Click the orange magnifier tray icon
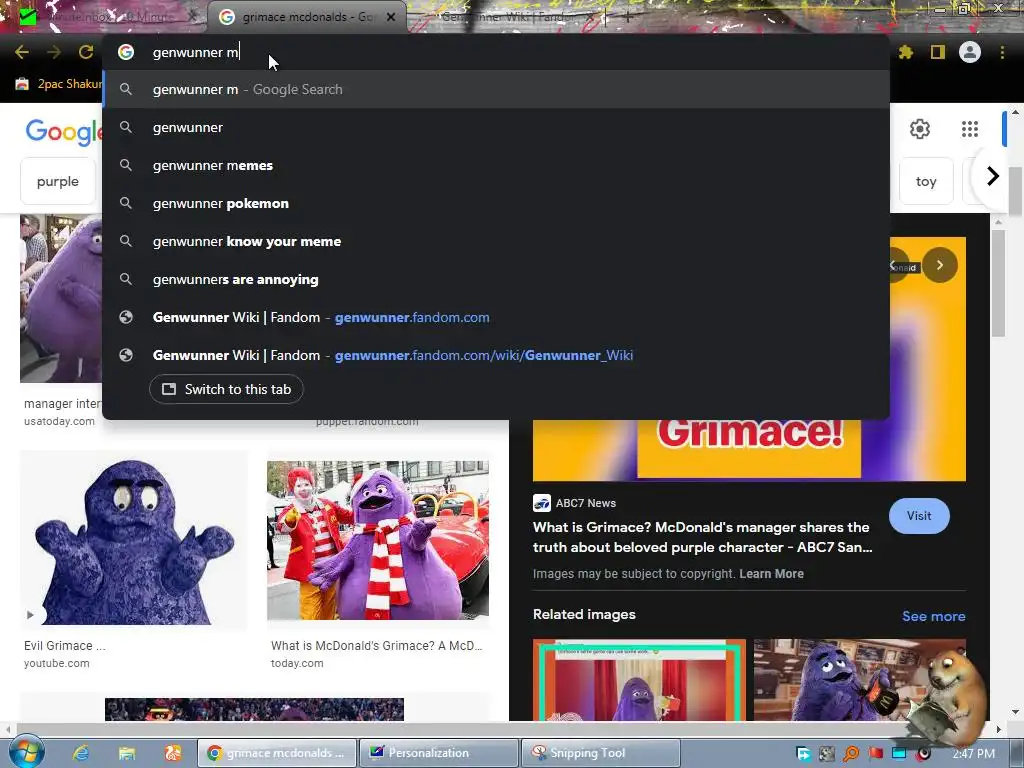This screenshot has height=768, width=1024. [851, 754]
